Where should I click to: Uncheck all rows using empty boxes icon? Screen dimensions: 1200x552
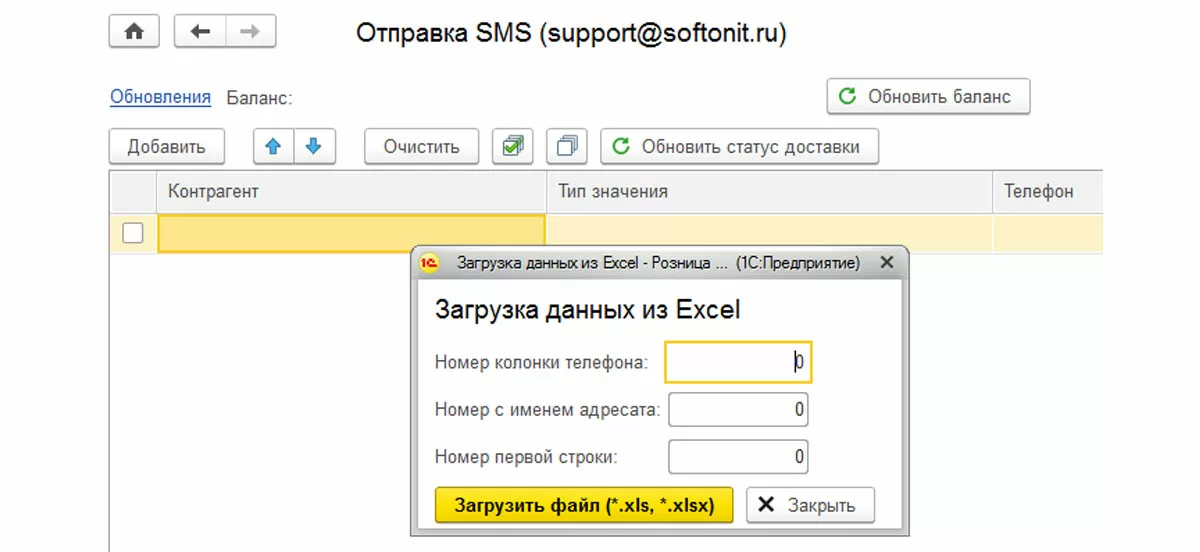(567, 146)
